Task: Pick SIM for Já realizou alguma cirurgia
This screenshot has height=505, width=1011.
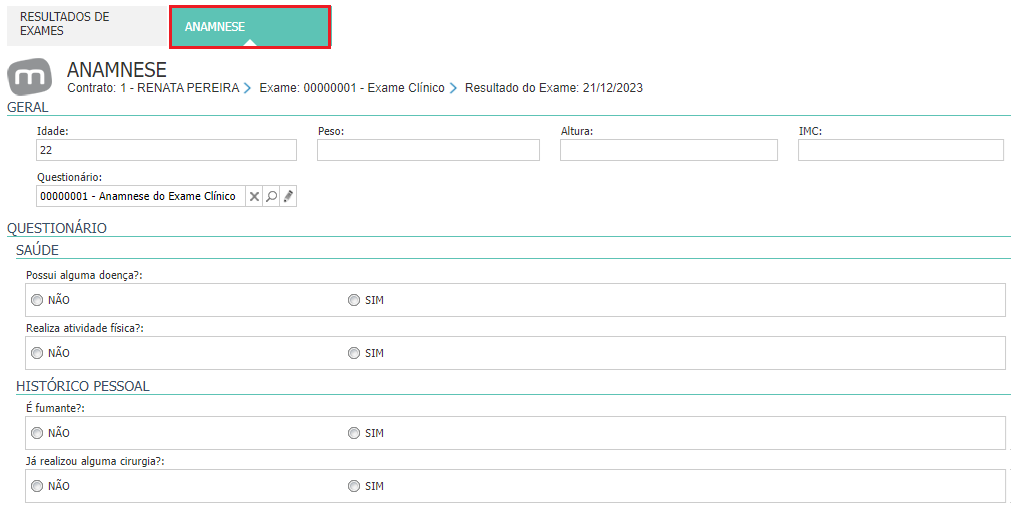Action: click(x=353, y=486)
